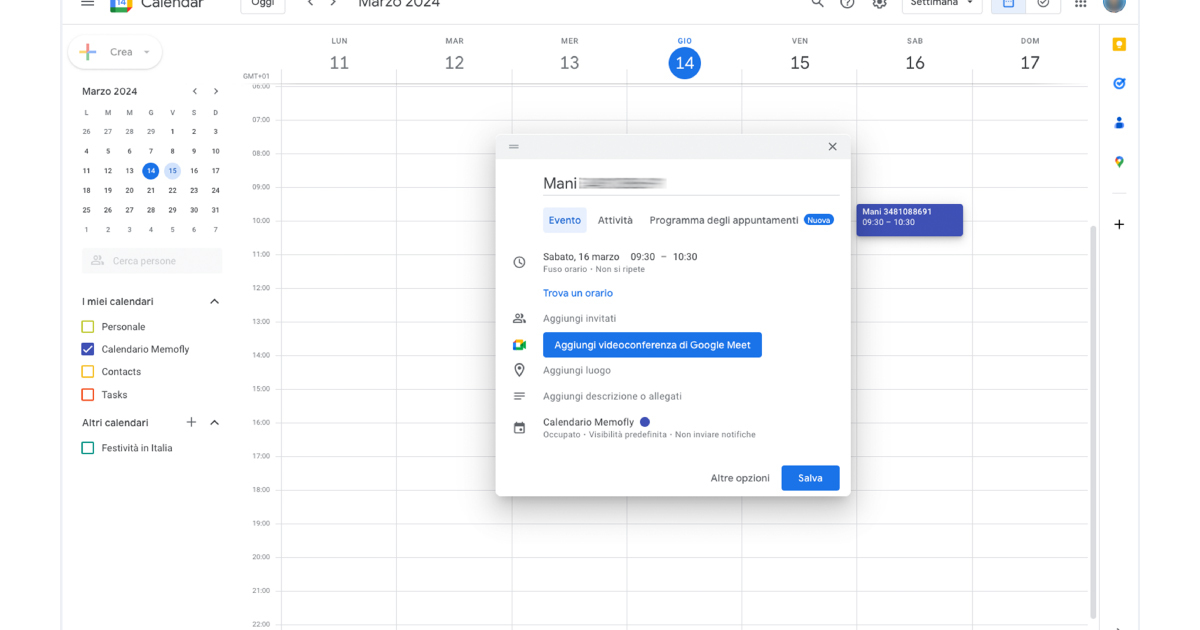
Task: Switch to the Attività tab
Action: [x=615, y=220]
